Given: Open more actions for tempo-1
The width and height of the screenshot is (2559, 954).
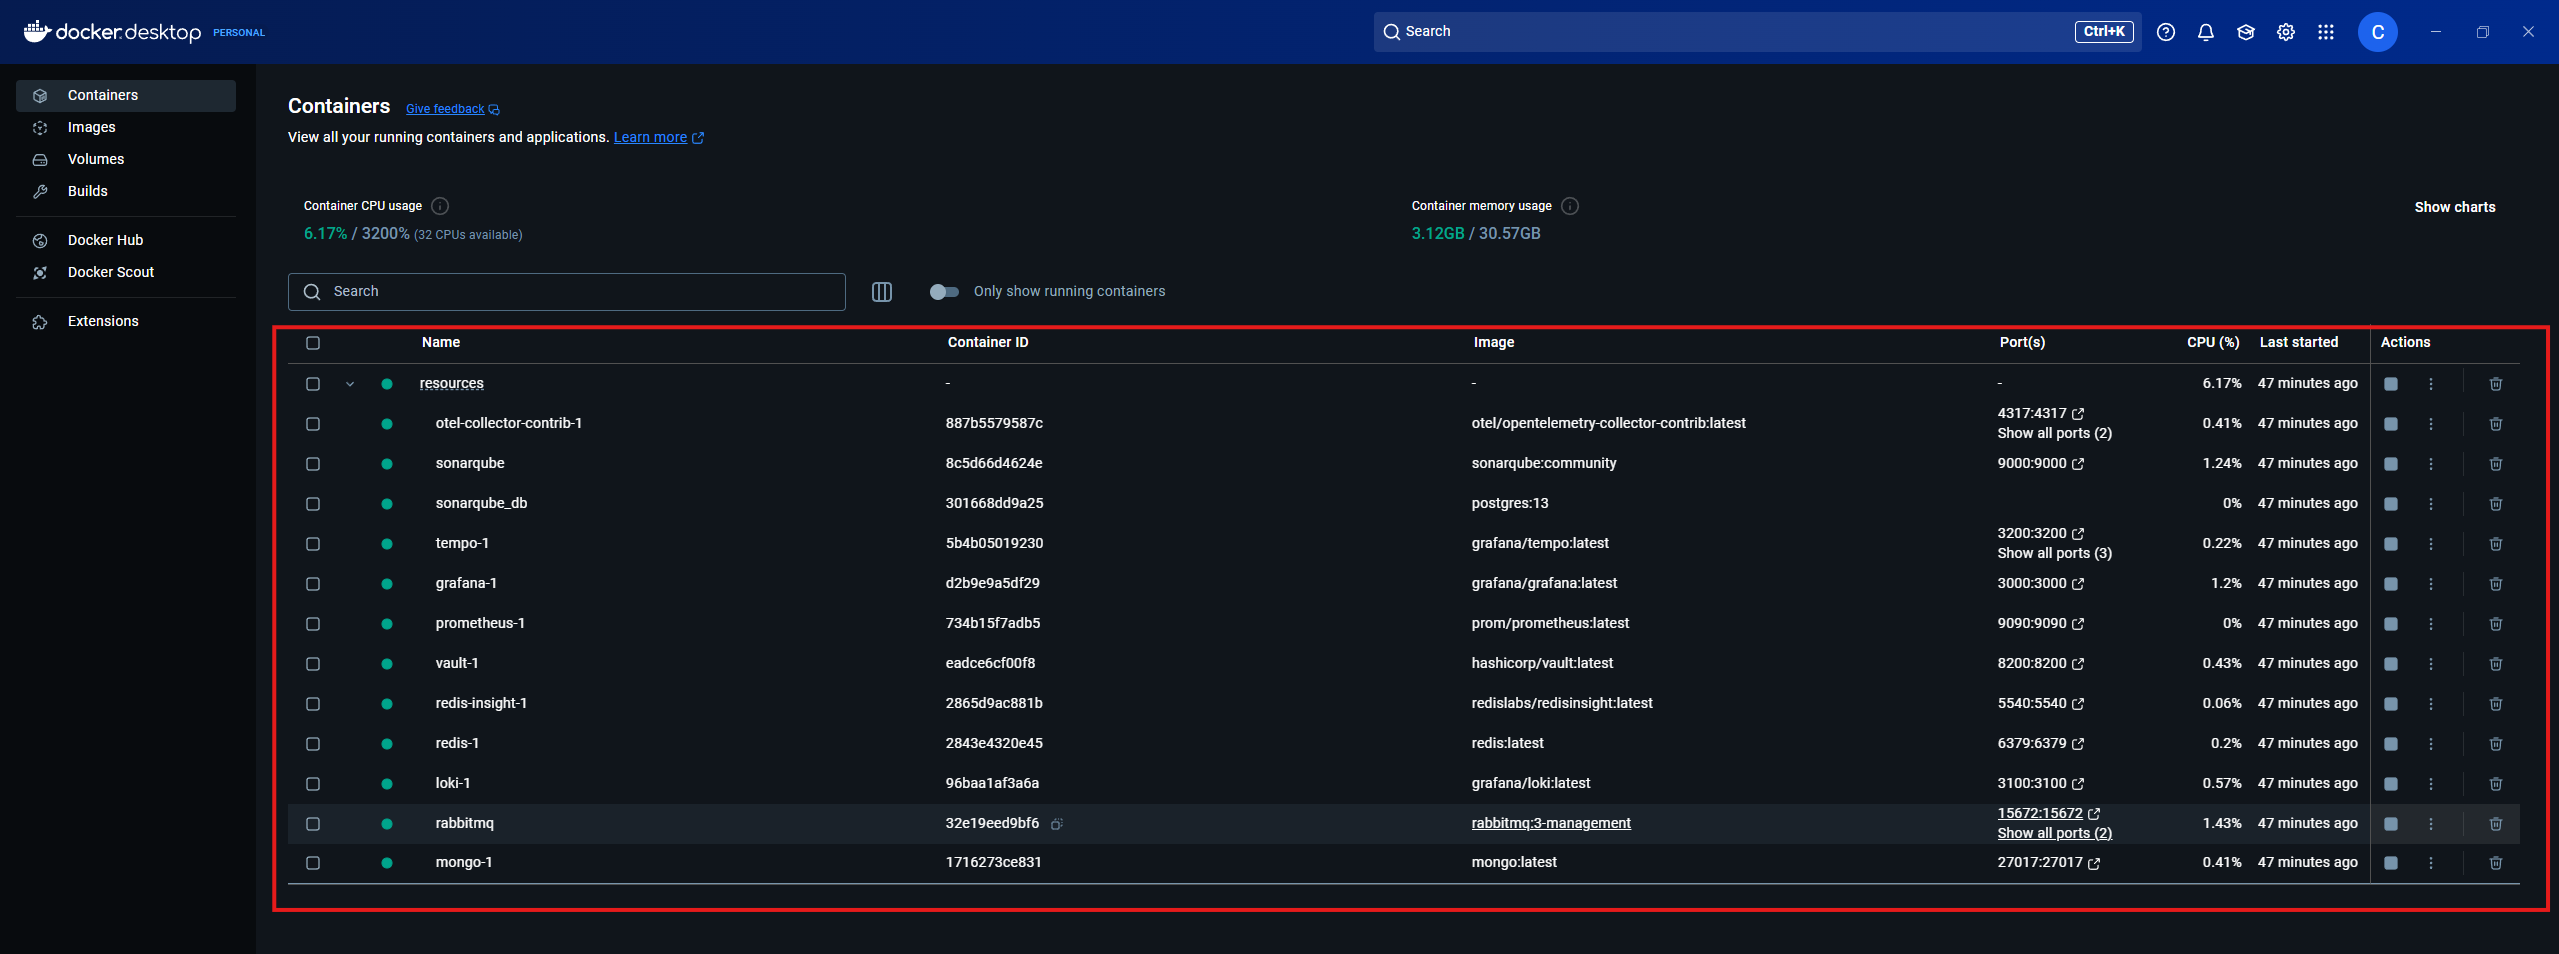Looking at the screenshot, I should [2431, 544].
